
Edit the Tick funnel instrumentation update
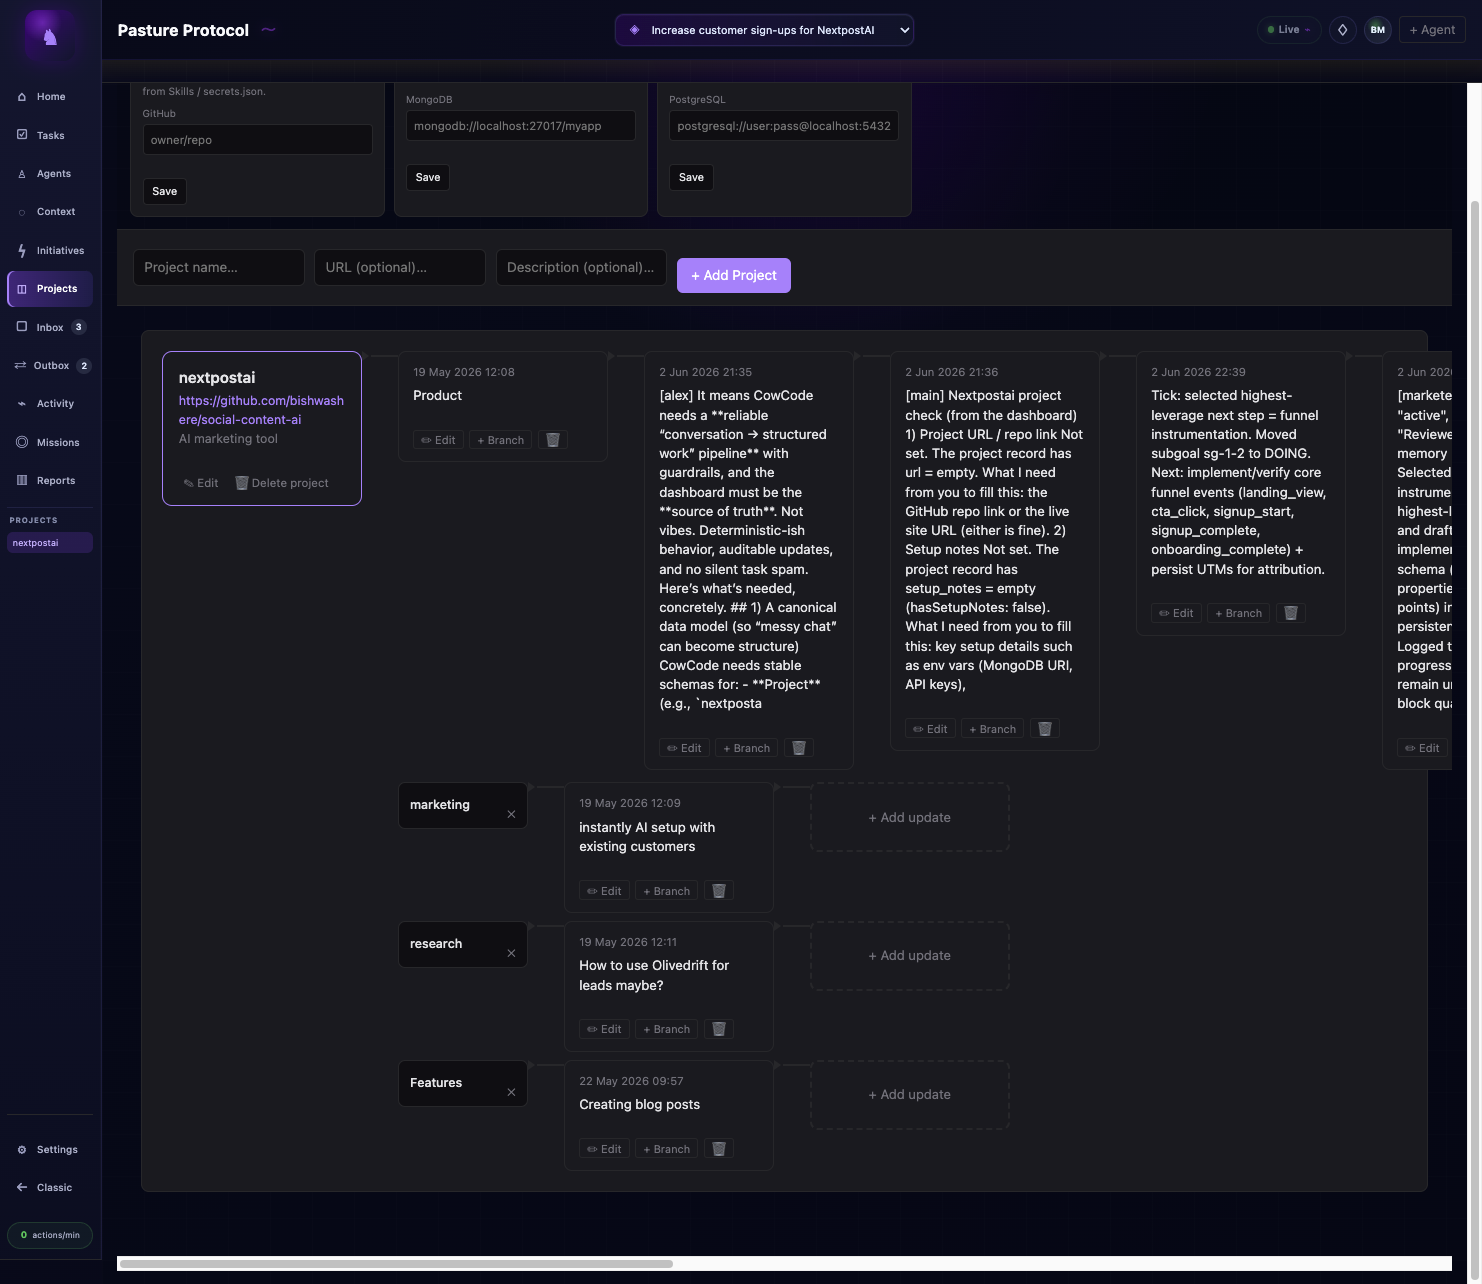click(x=1176, y=613)
